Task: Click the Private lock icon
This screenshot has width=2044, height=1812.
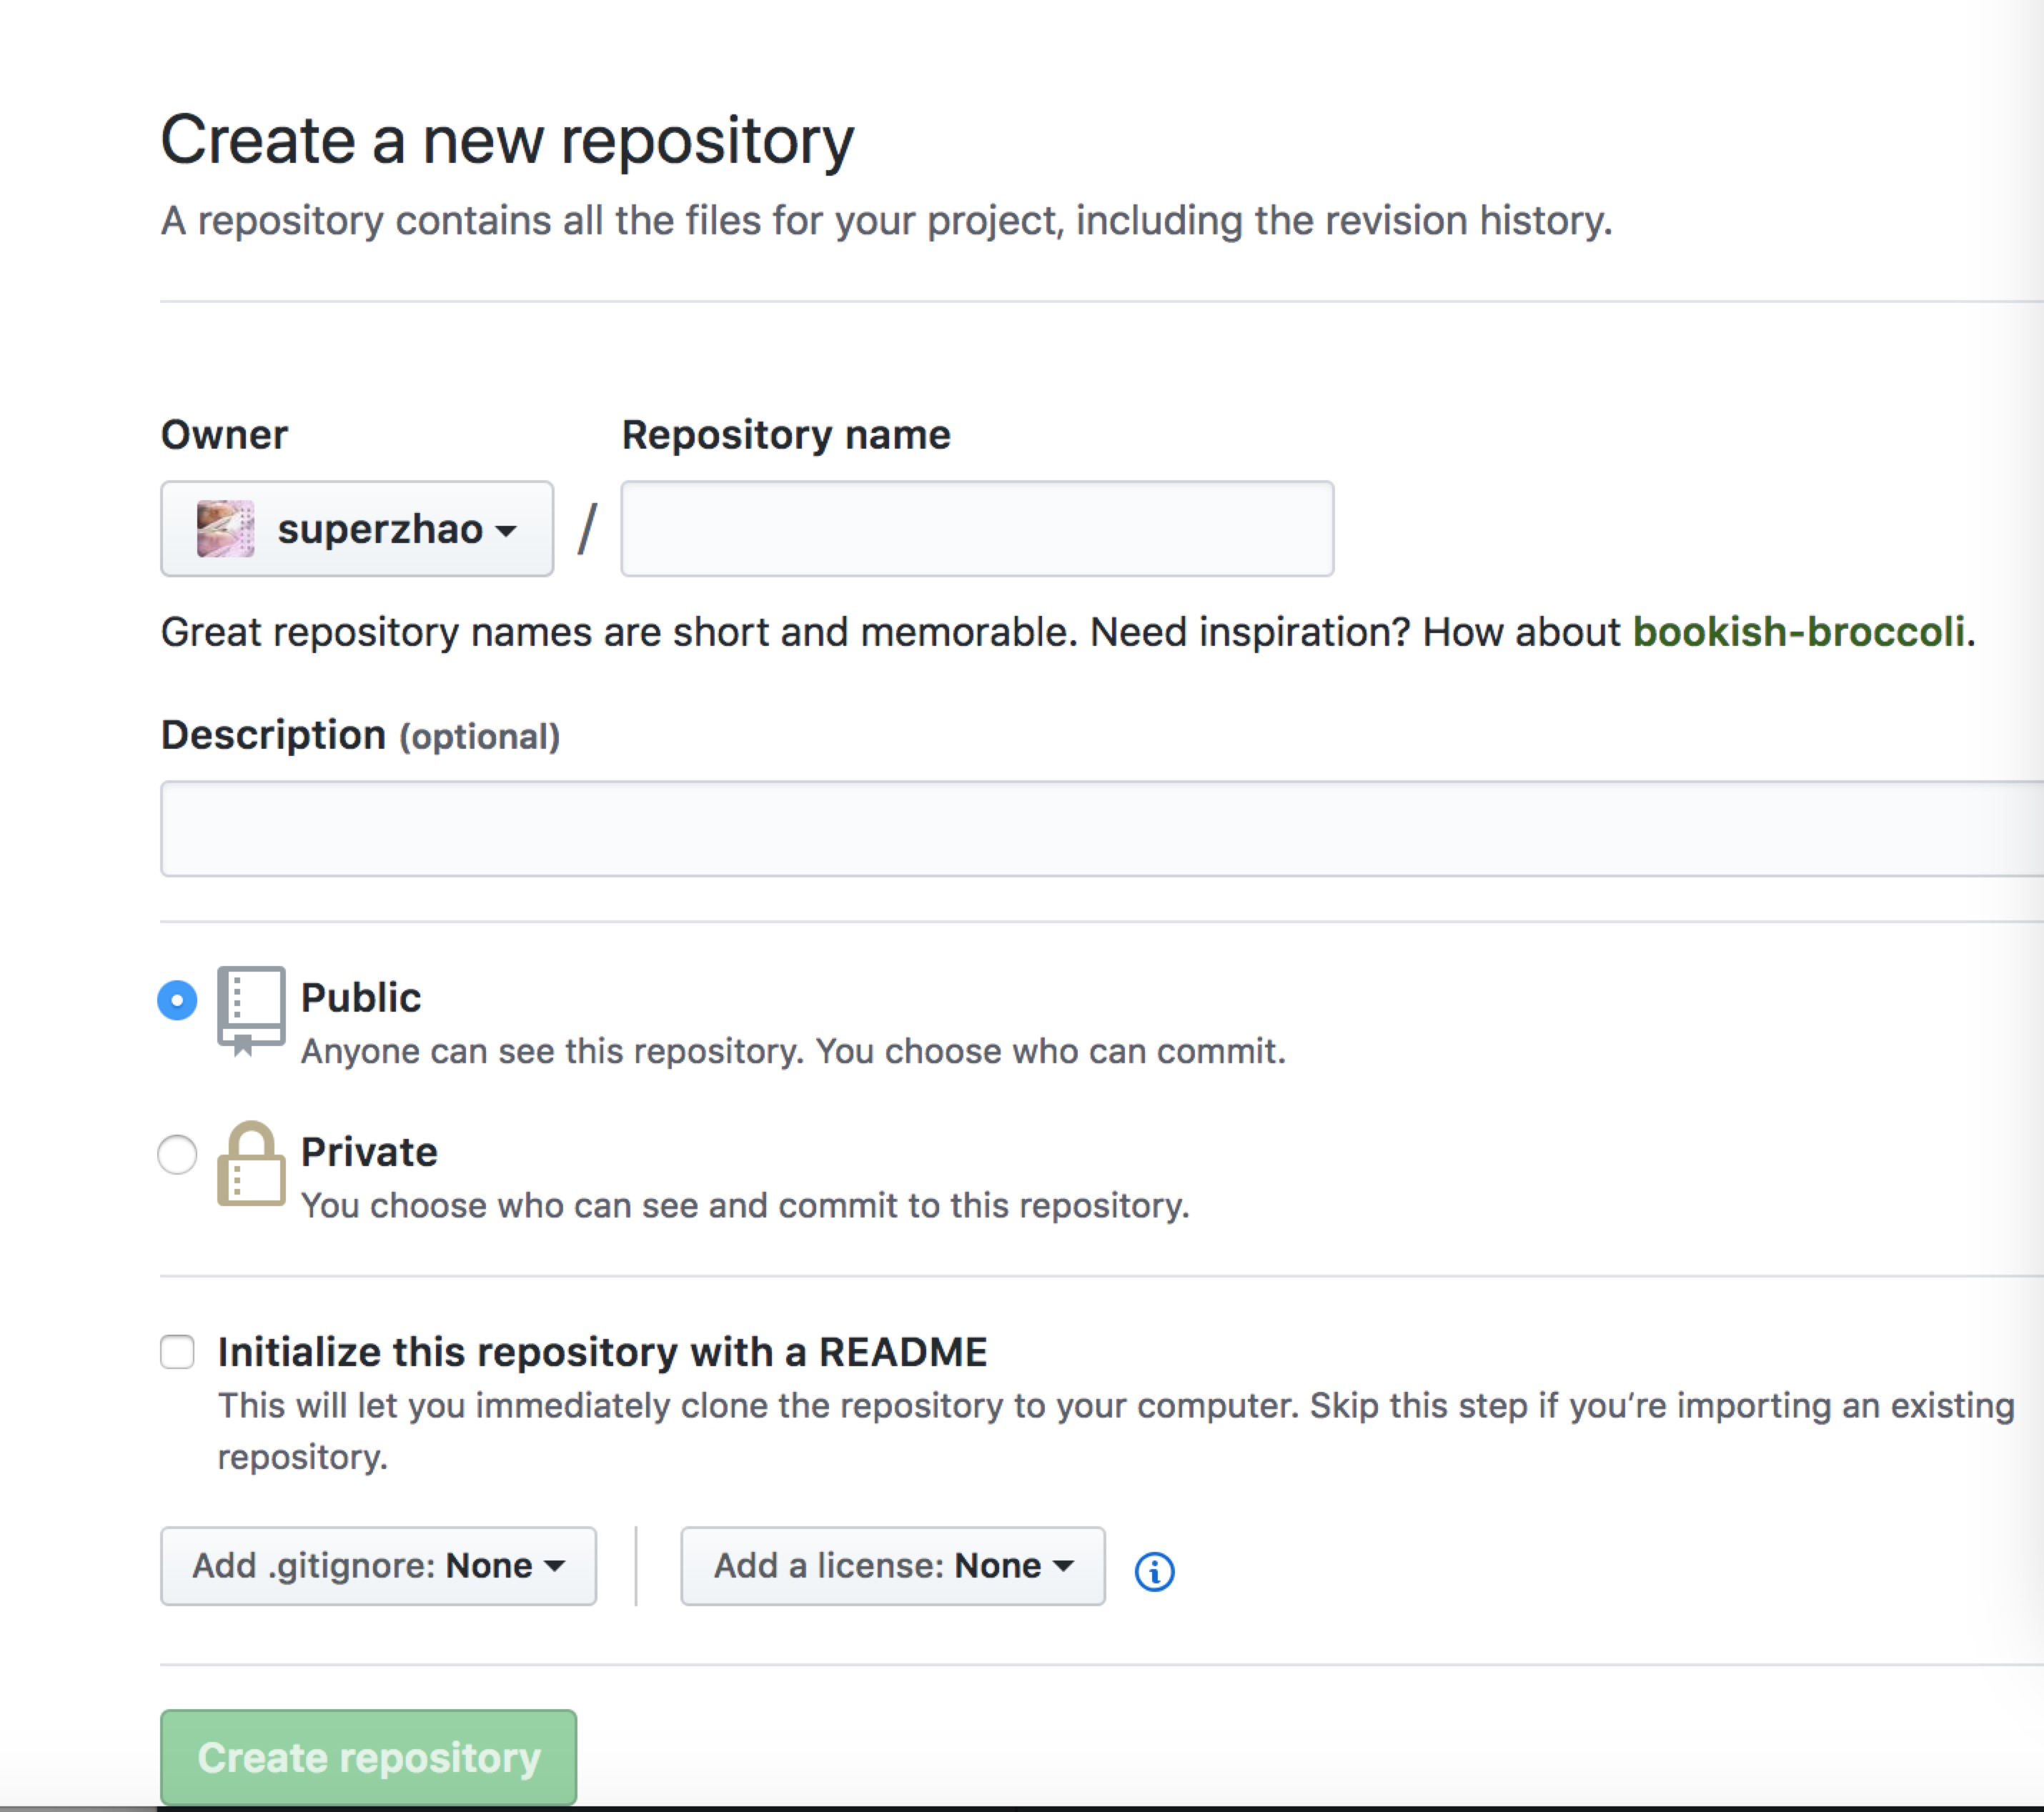Action: point(251,1164)
